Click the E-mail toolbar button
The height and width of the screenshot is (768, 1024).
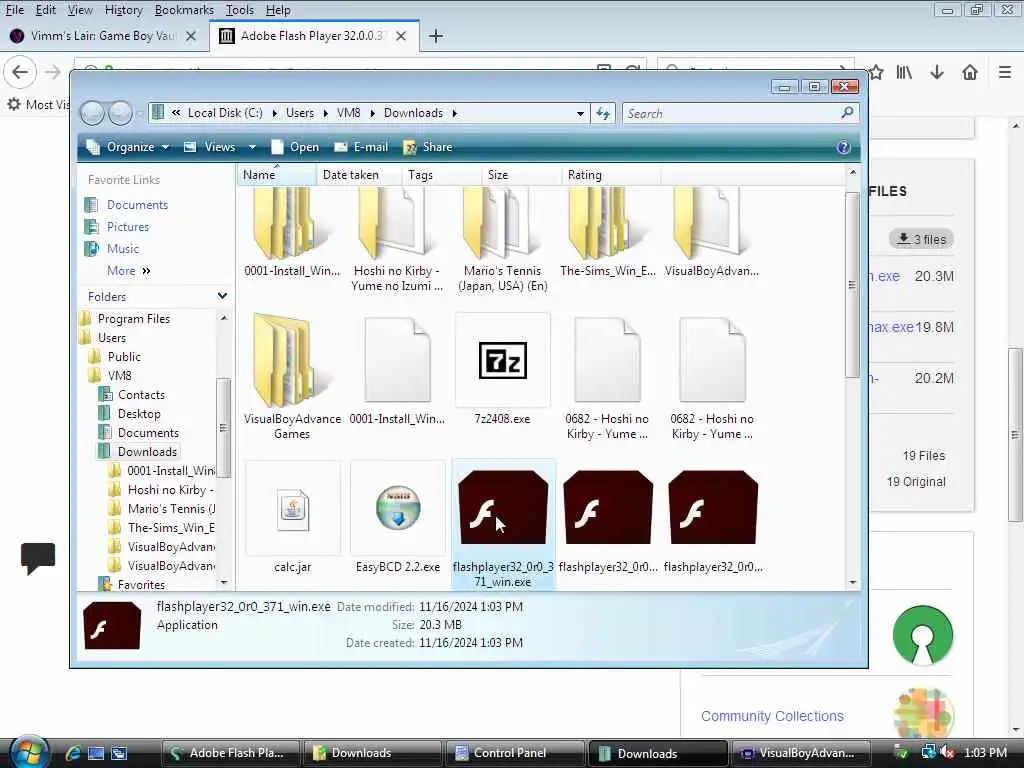click(361, 147)
